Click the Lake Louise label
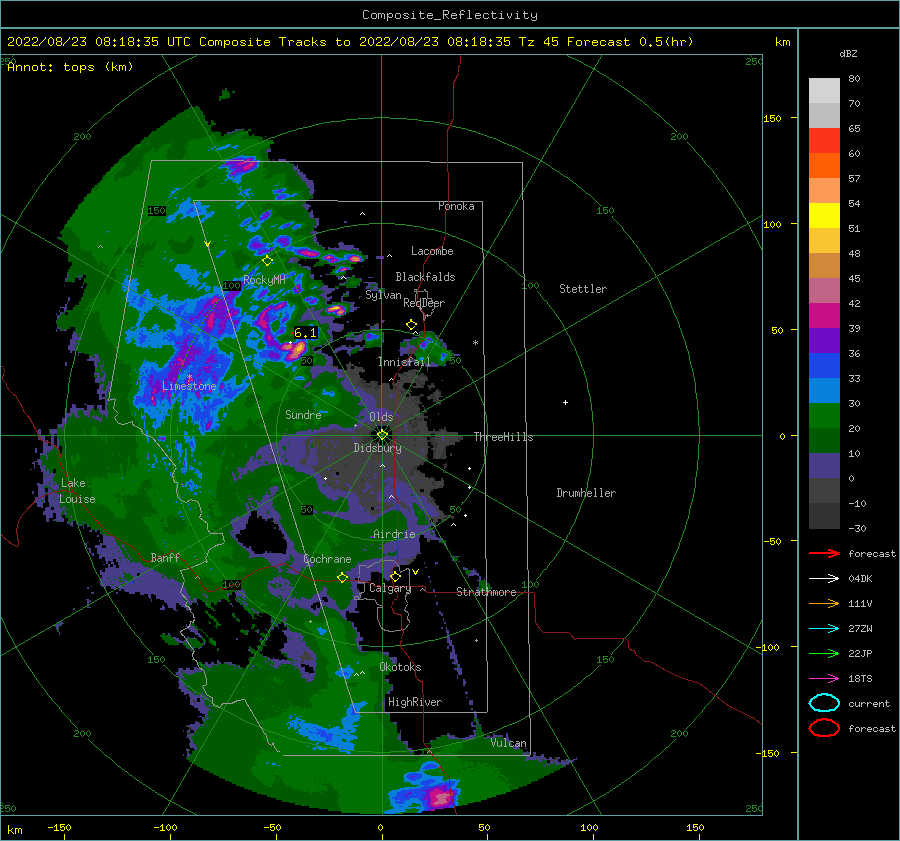 [x=77, y=491]
